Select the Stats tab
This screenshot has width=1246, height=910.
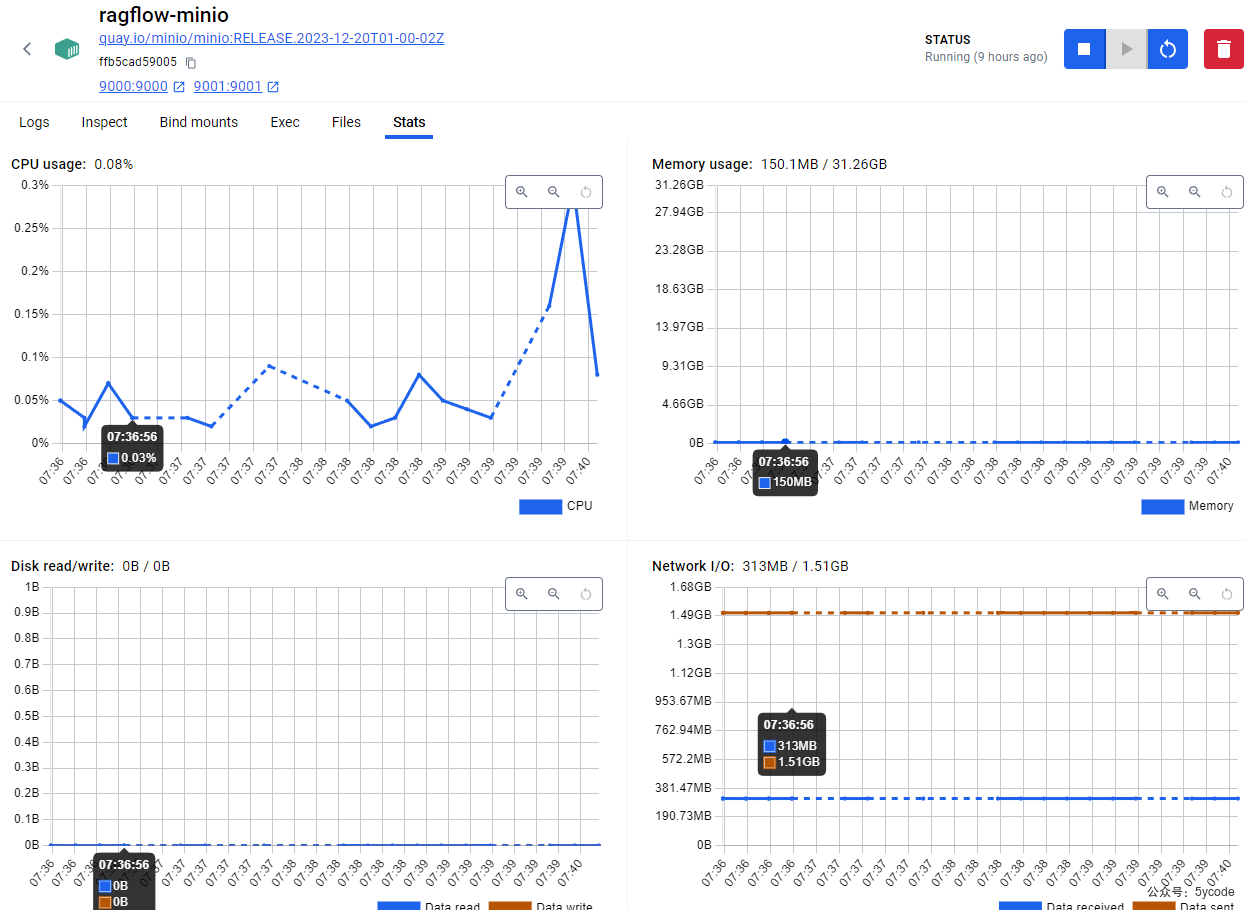pos(409,122)
